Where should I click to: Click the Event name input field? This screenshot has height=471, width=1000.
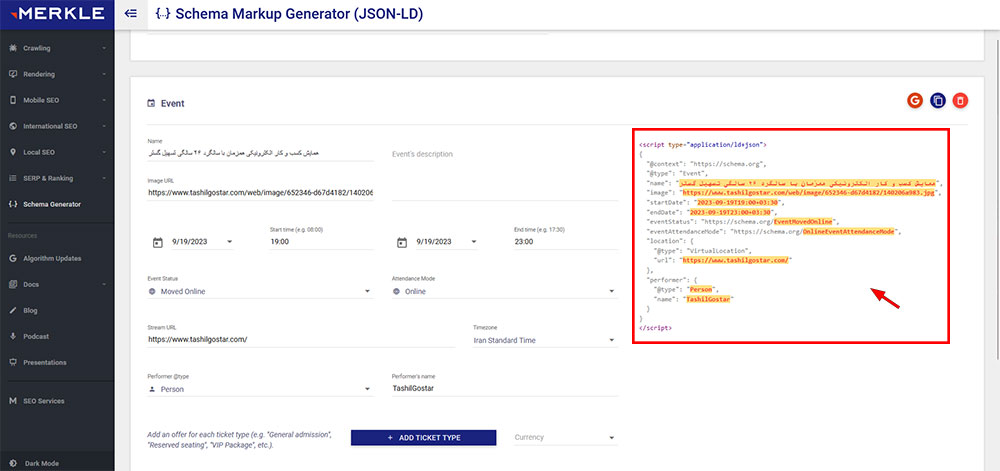click(260, 154)
